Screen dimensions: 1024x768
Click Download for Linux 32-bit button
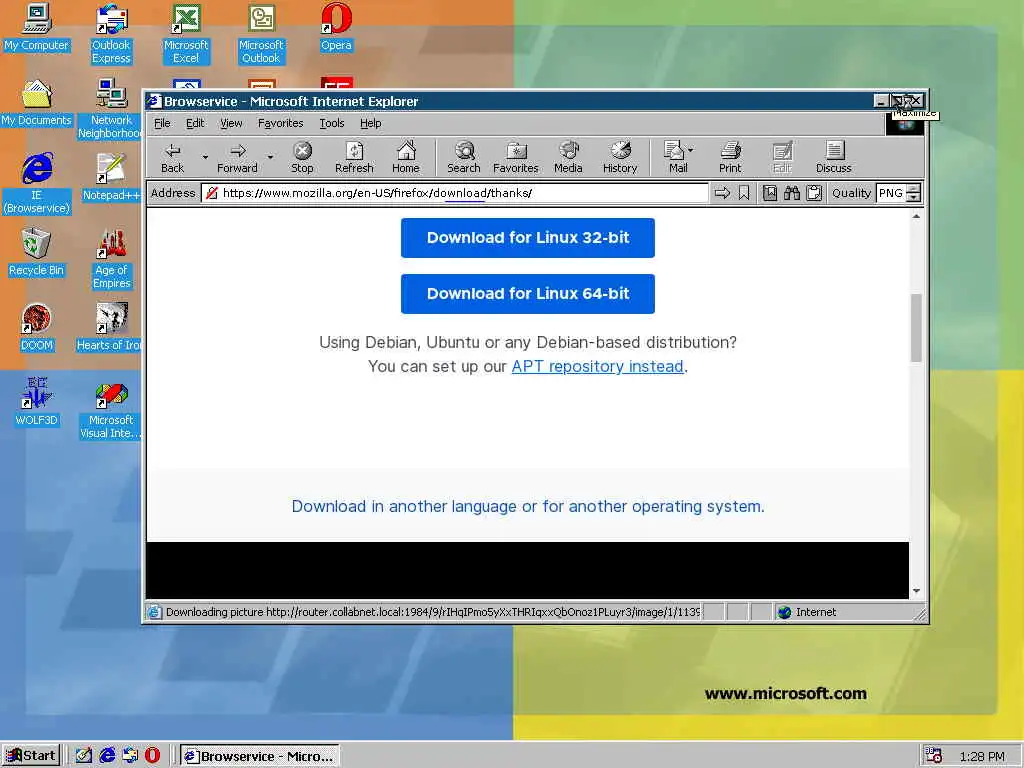coord(528,238)
